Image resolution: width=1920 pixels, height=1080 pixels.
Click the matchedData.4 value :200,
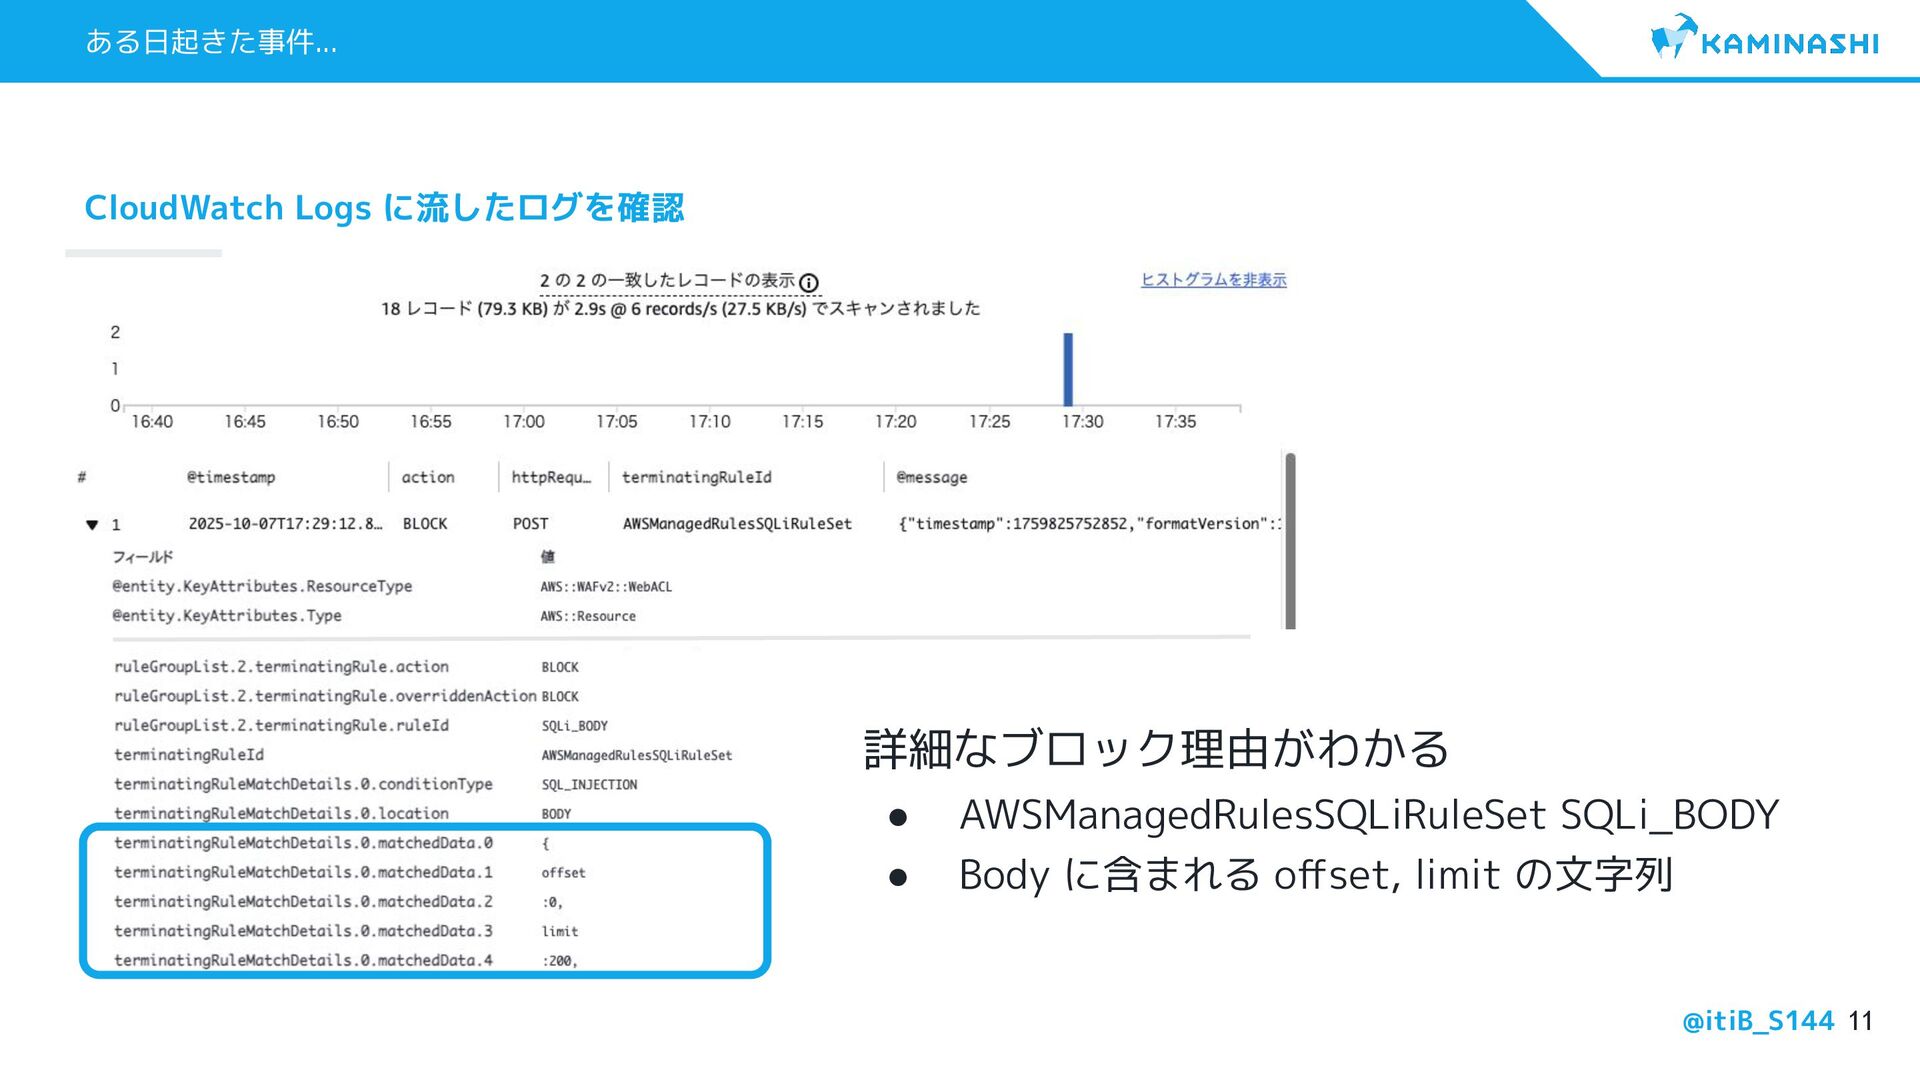pos(559,961)
